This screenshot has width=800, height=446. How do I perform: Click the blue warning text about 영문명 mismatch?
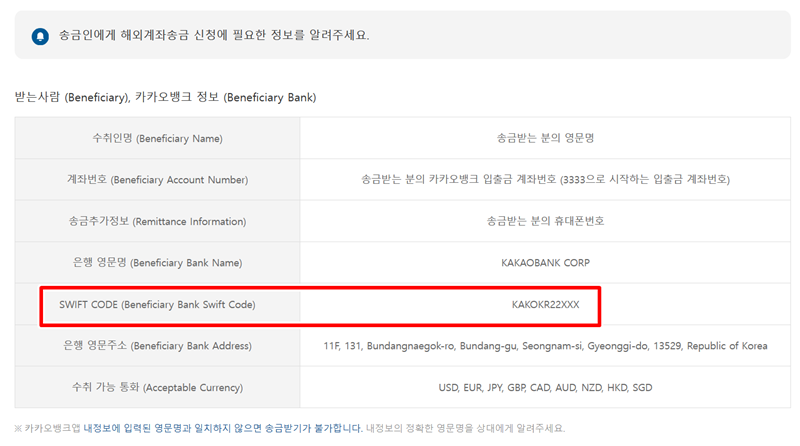click(x=223, y=428)
